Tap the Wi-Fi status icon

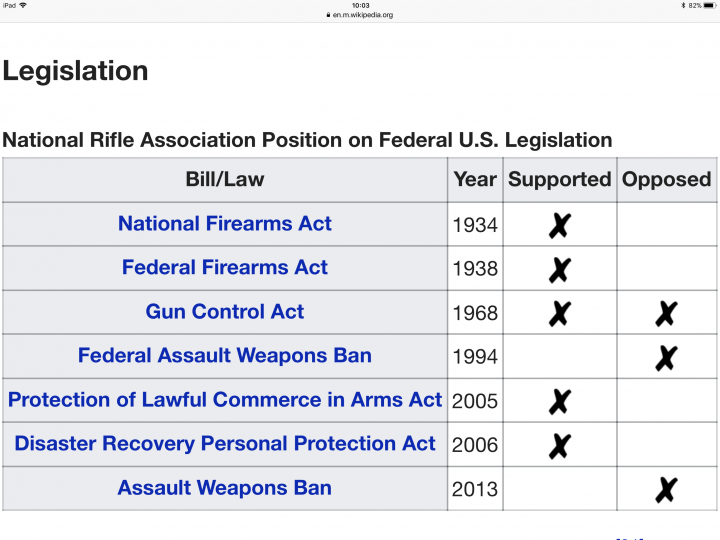coord(23,5)
